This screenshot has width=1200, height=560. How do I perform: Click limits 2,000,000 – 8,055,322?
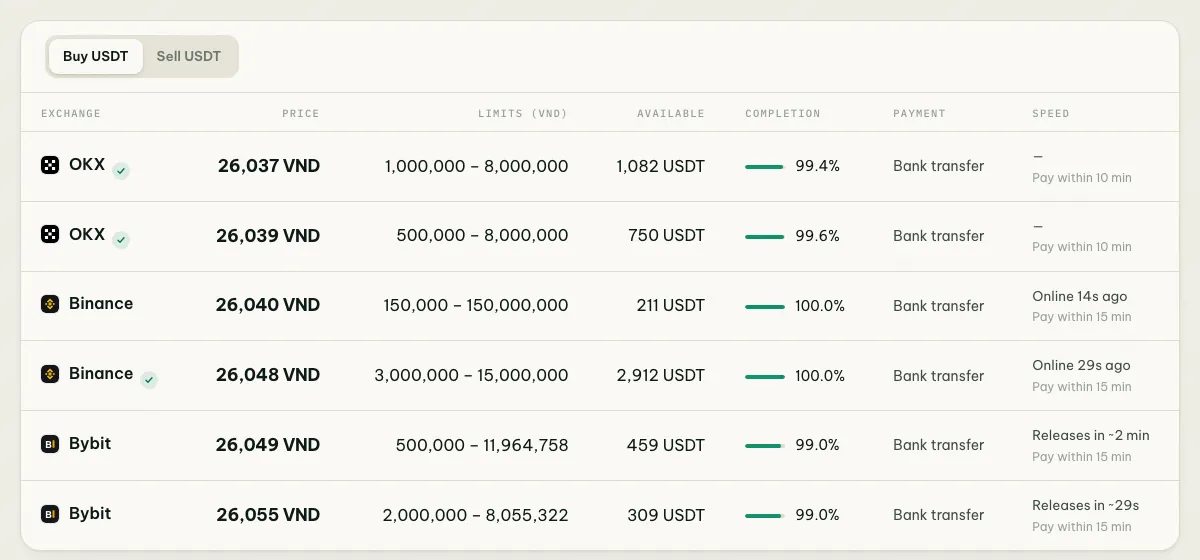(475, 515)
